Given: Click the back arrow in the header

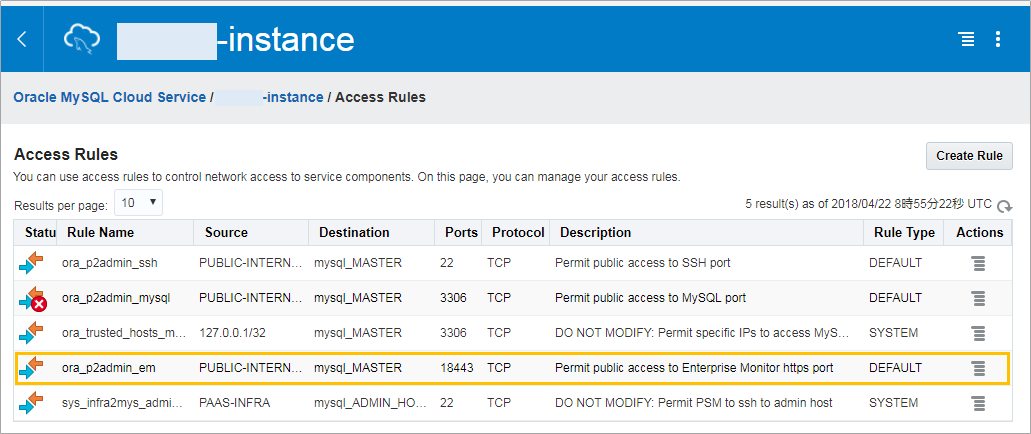Looking at the screenshot, I should (22, 39).
